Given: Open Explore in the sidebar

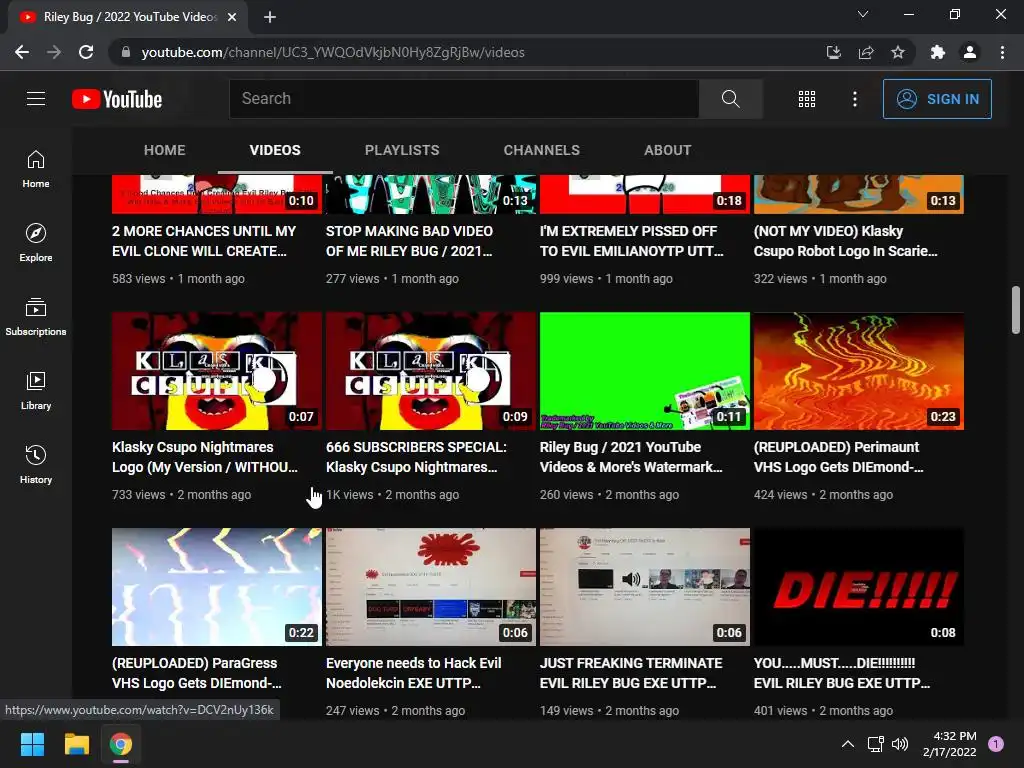Looking at the screenshot, I should coord(36,242).
